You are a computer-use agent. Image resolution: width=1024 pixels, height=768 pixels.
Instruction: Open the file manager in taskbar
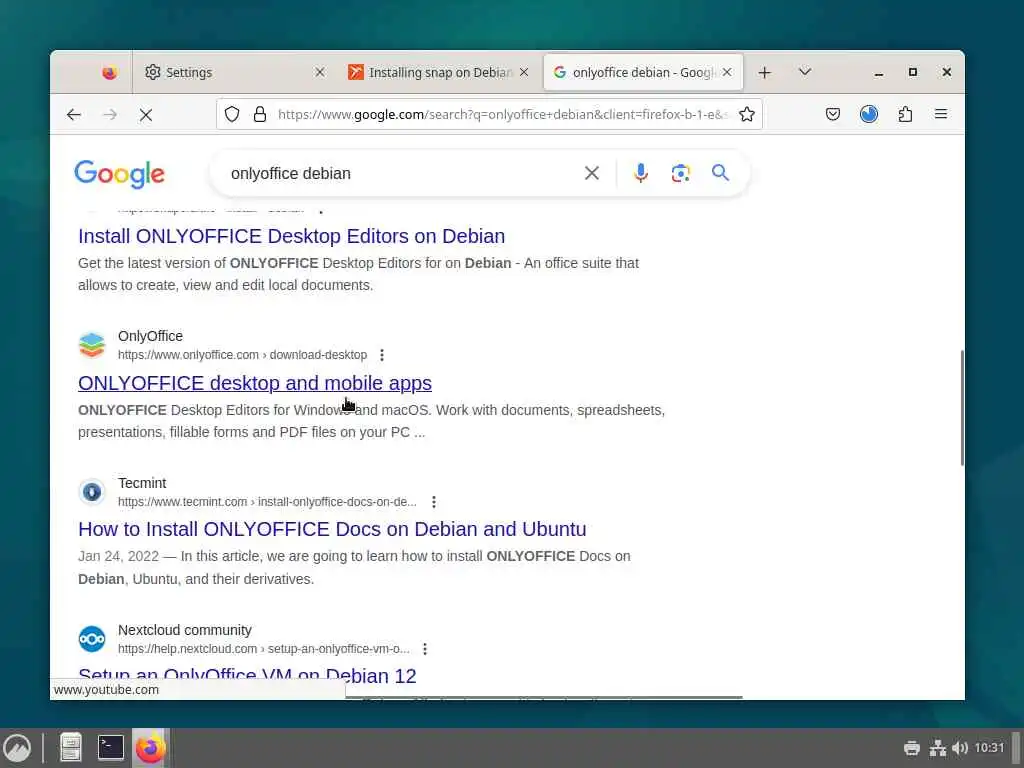tap(71, 748)
